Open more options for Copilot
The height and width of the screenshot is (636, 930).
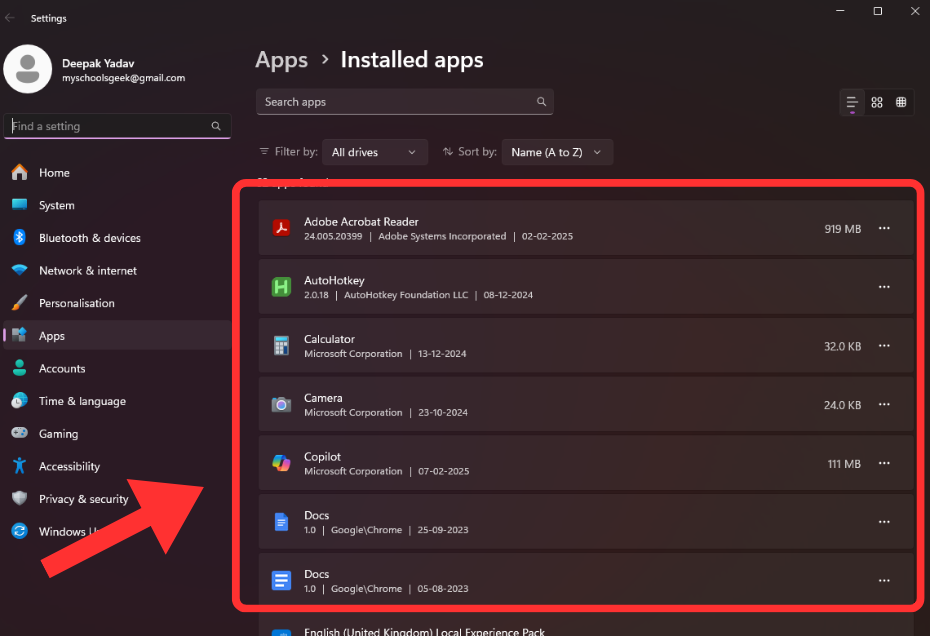884,463
